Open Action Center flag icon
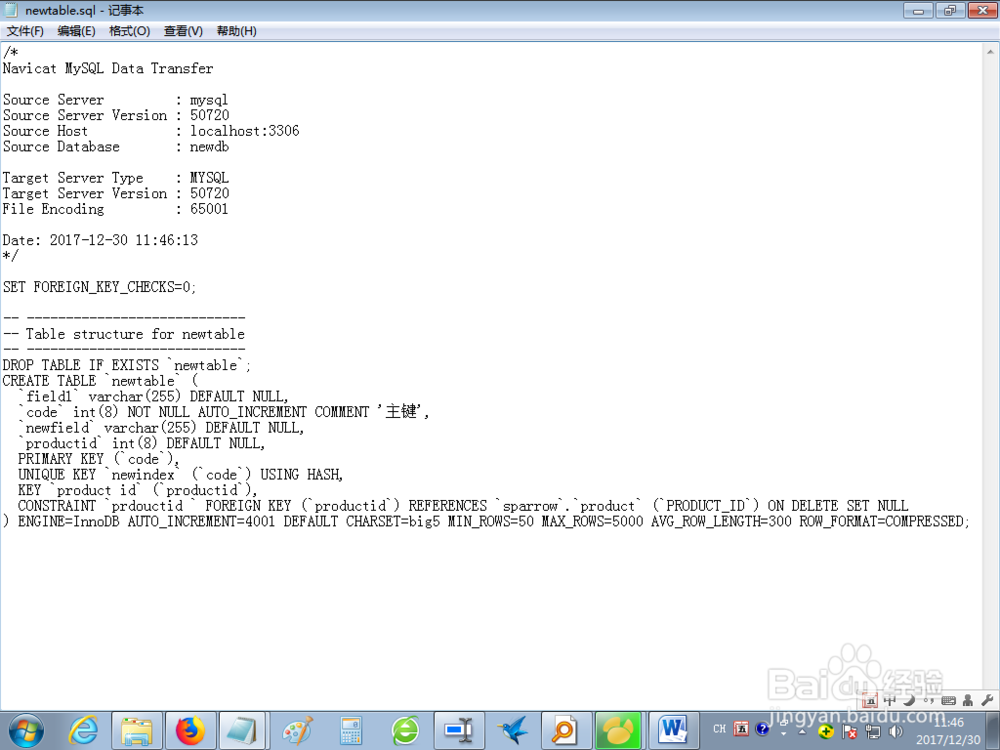 [x=849, y=732]
